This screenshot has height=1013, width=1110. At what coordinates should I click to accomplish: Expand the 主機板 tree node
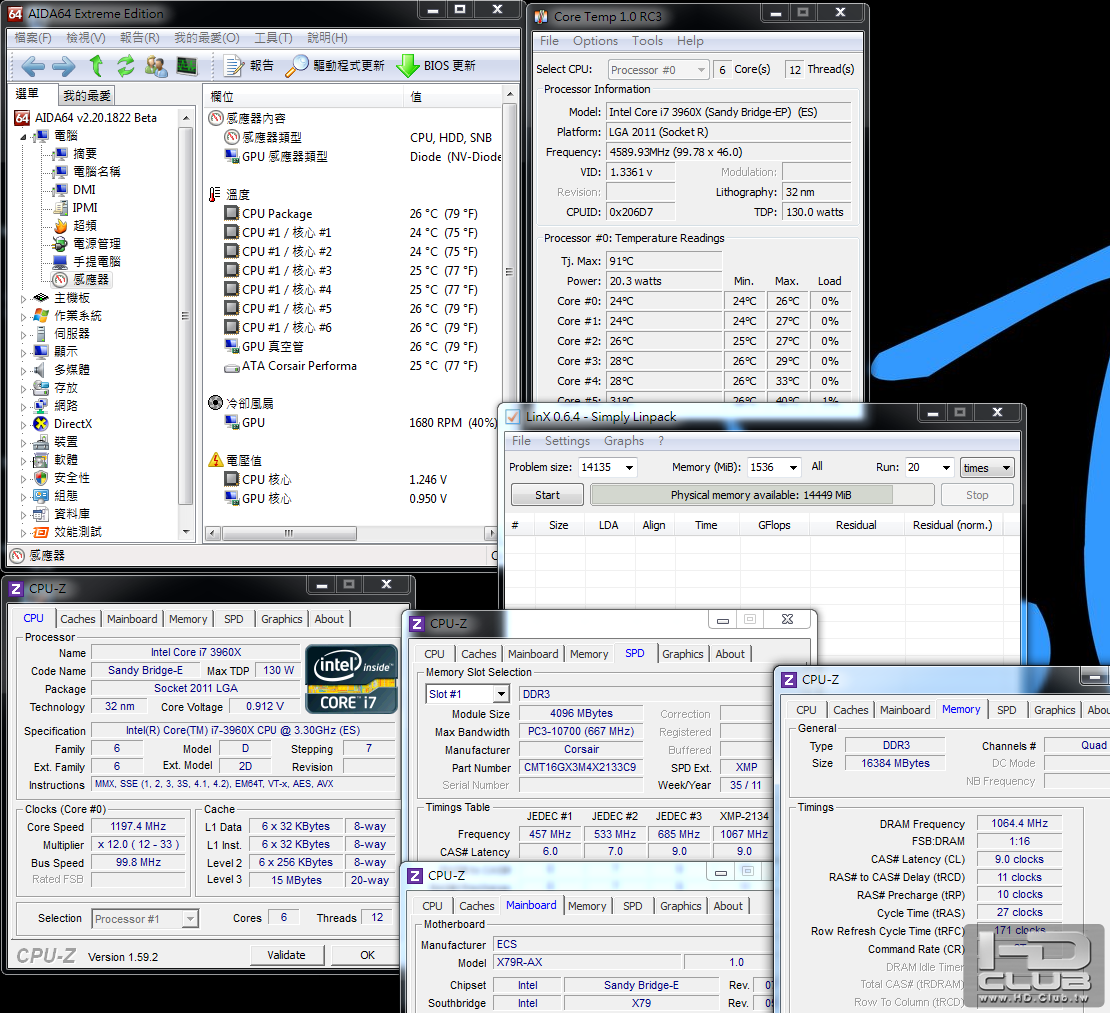pyautogui.click(x=23, y=299)
